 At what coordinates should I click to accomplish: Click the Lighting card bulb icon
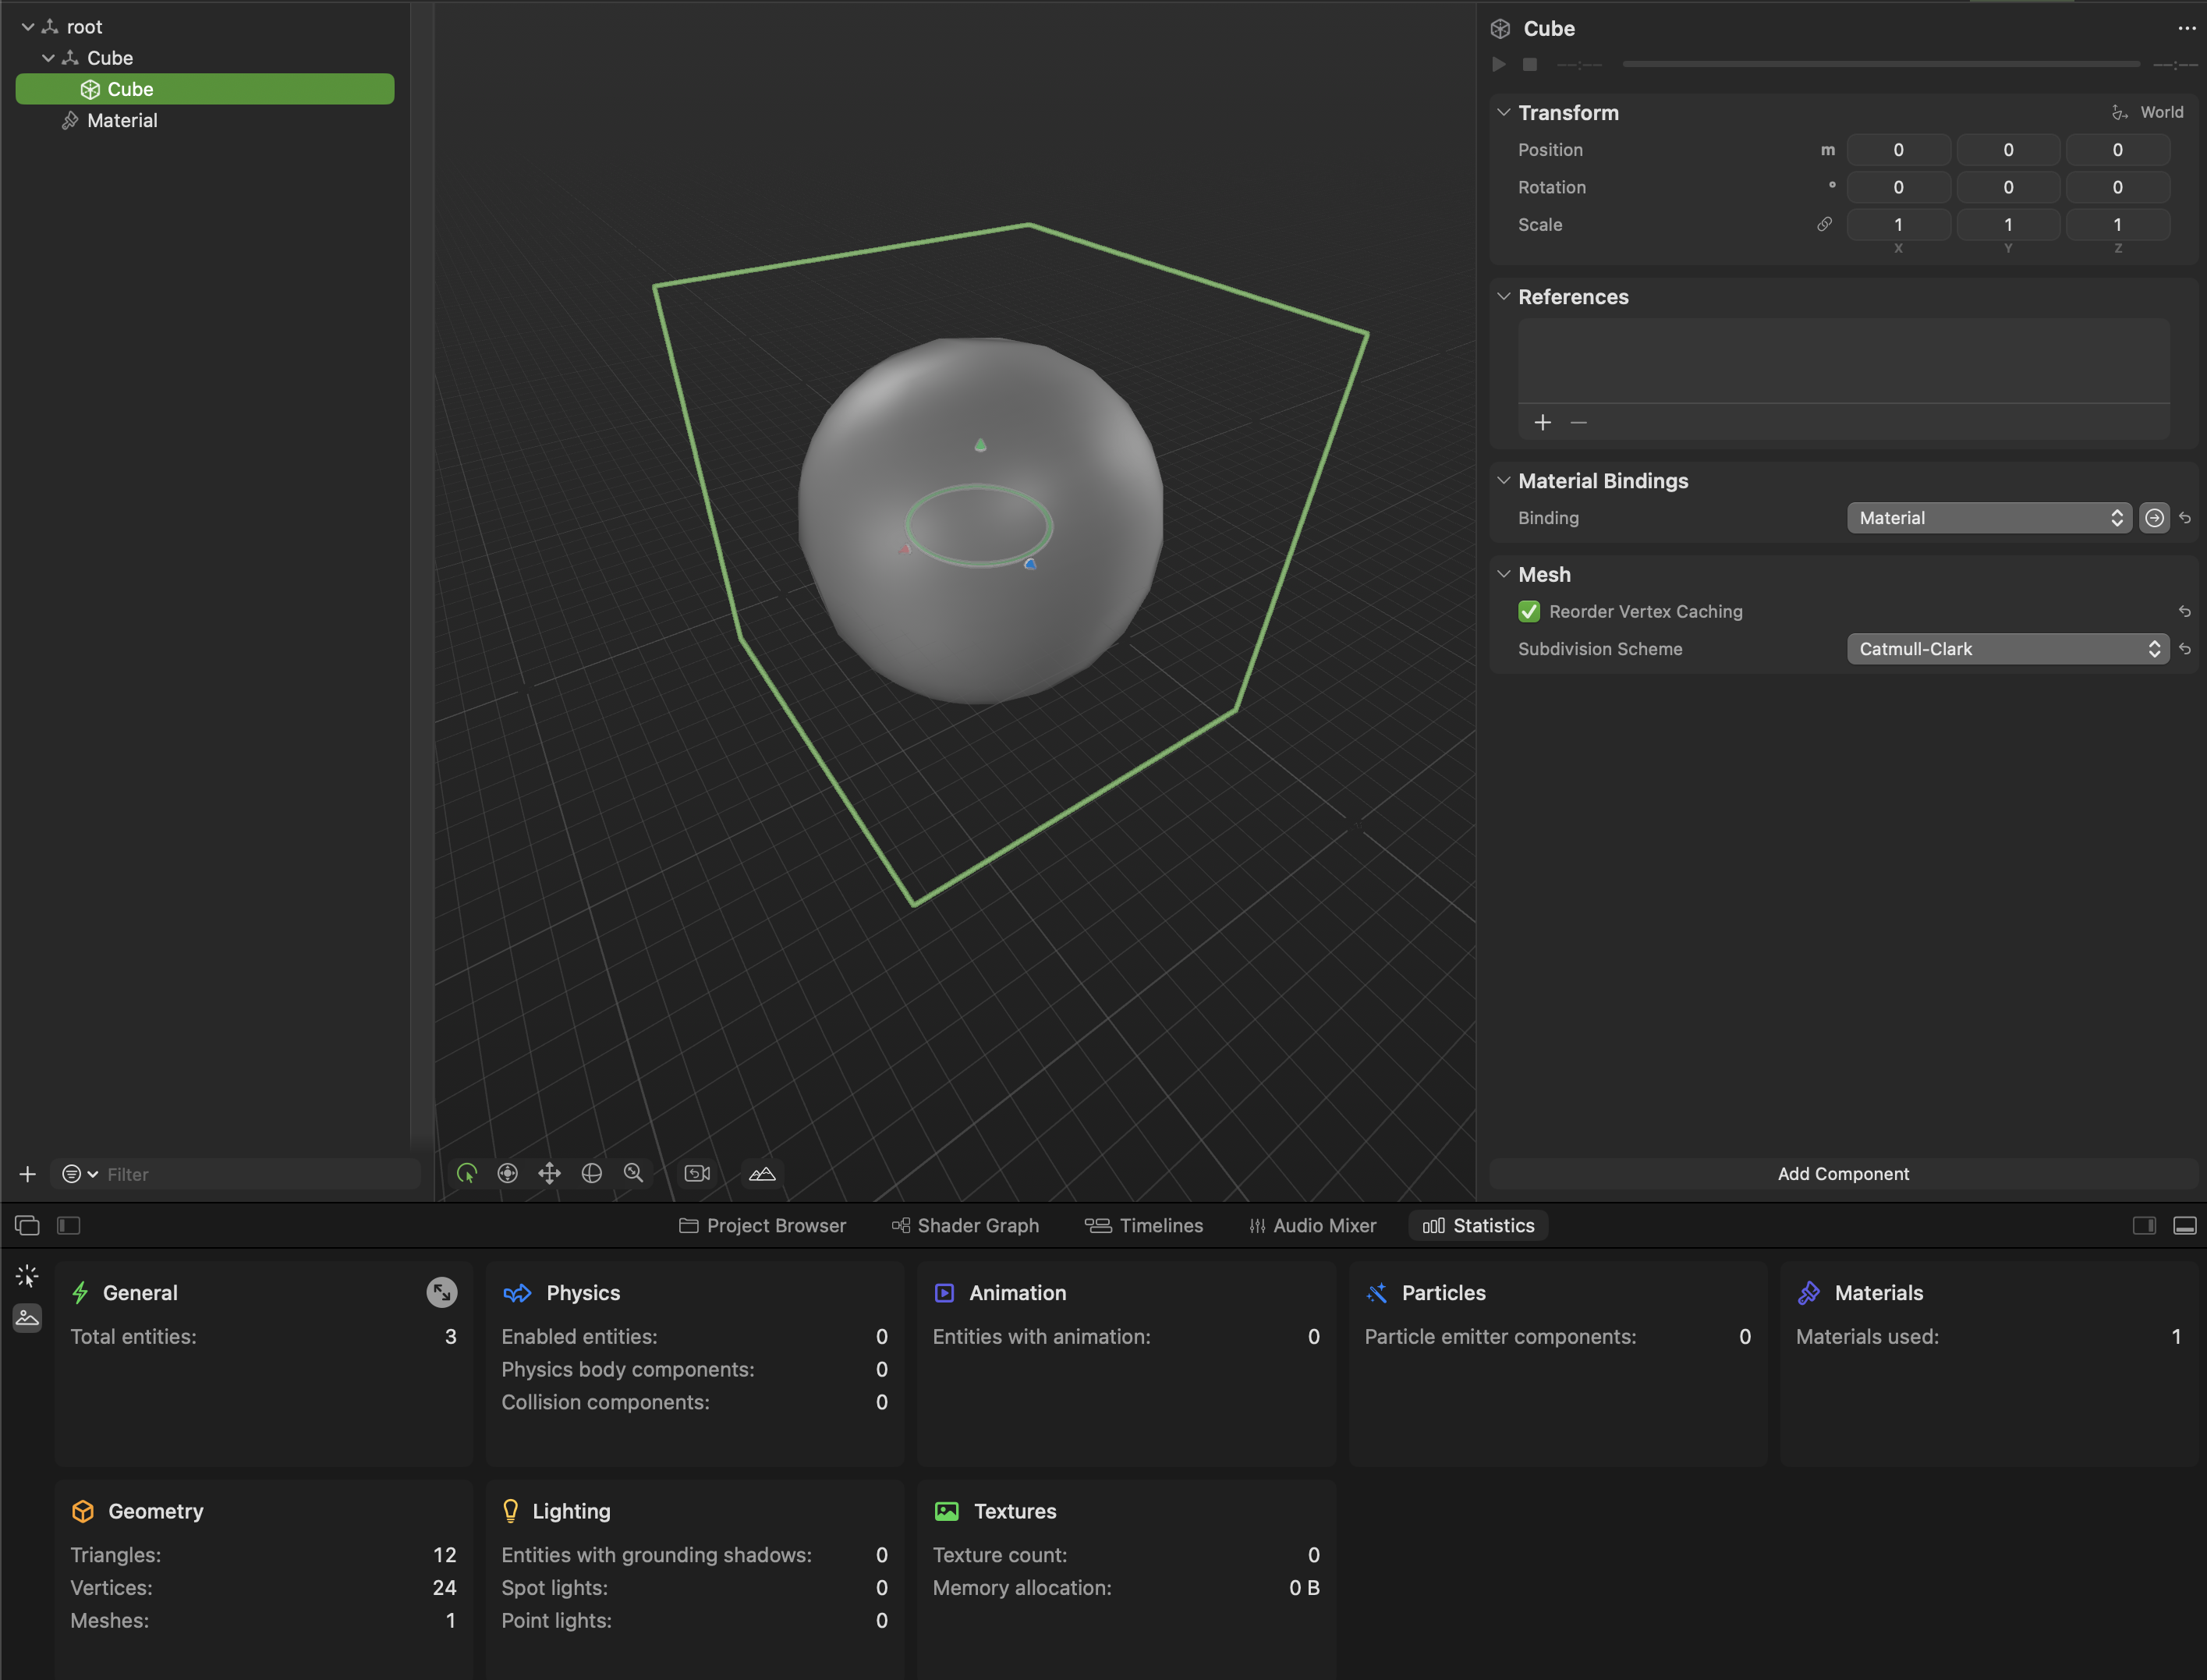coord(510,1511)
